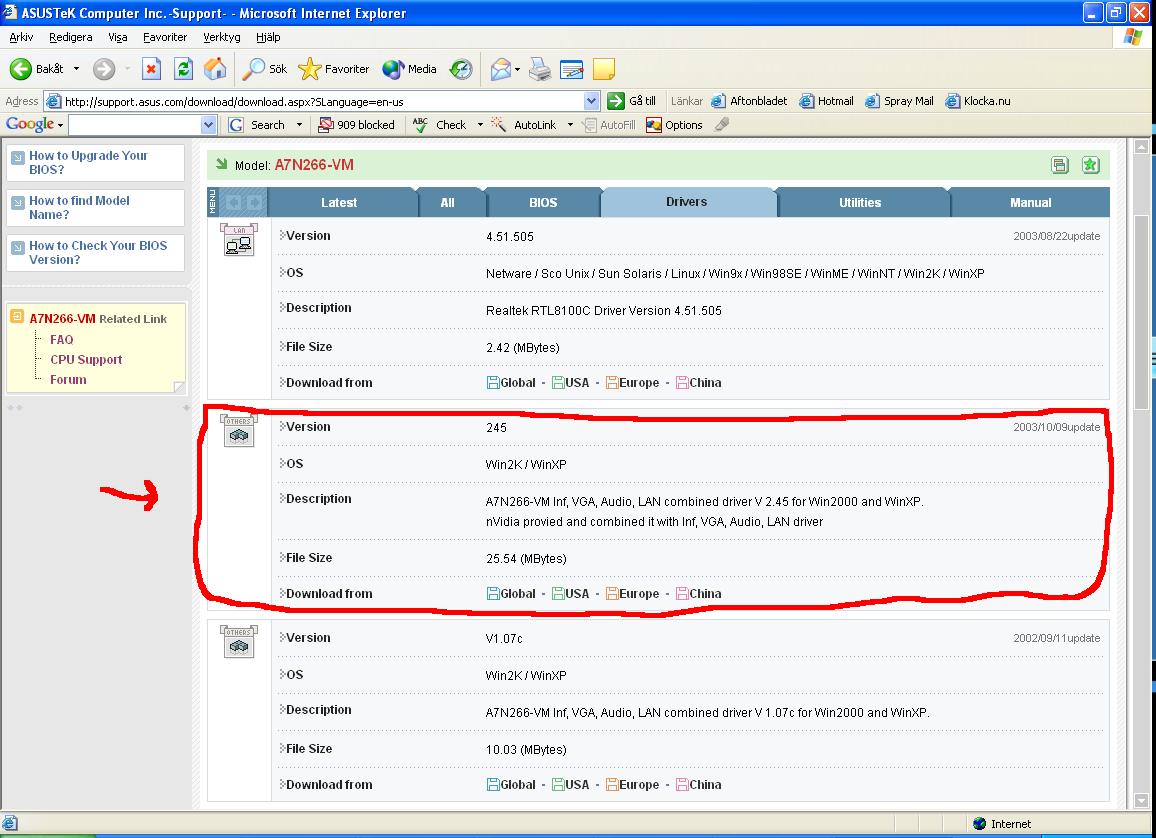
Task: Expand the address bar dropdown
Action: coord(591,101)
